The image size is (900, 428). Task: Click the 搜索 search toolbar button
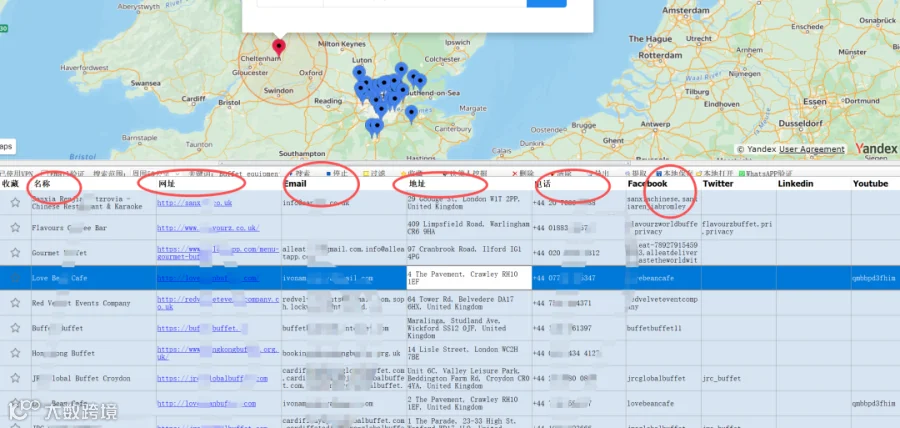[298, 173]
